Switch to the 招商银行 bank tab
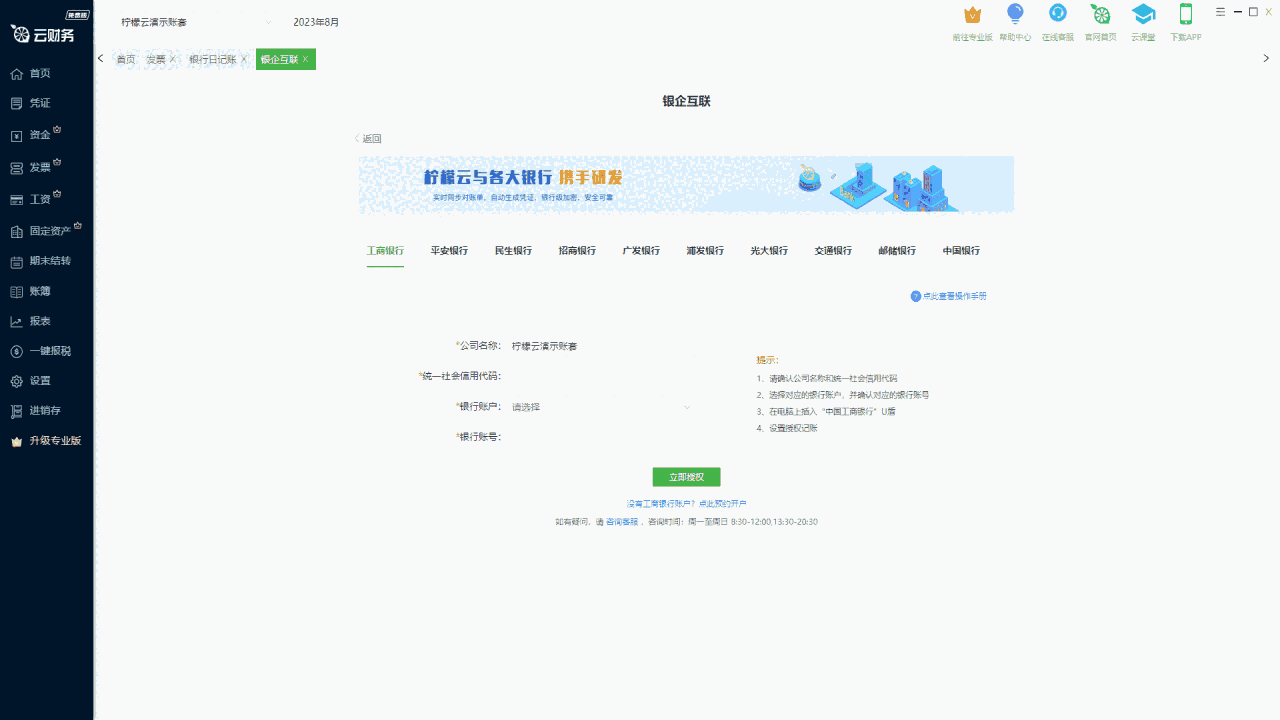The height and width of the screenshot is (720, 1280). pyautogui.click(x=577, y=251)
